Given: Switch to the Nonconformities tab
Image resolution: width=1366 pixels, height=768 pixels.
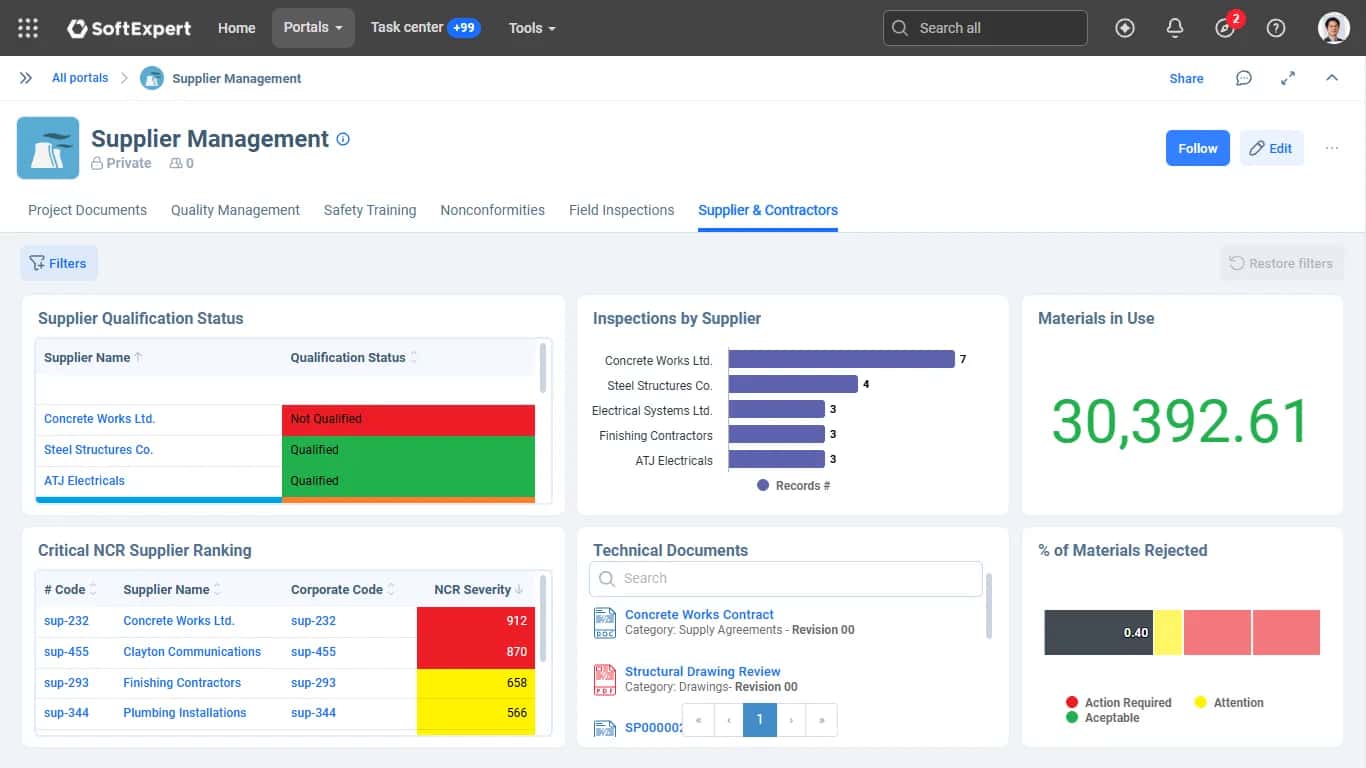Looking at the screenshot, I should pos(492,210).
